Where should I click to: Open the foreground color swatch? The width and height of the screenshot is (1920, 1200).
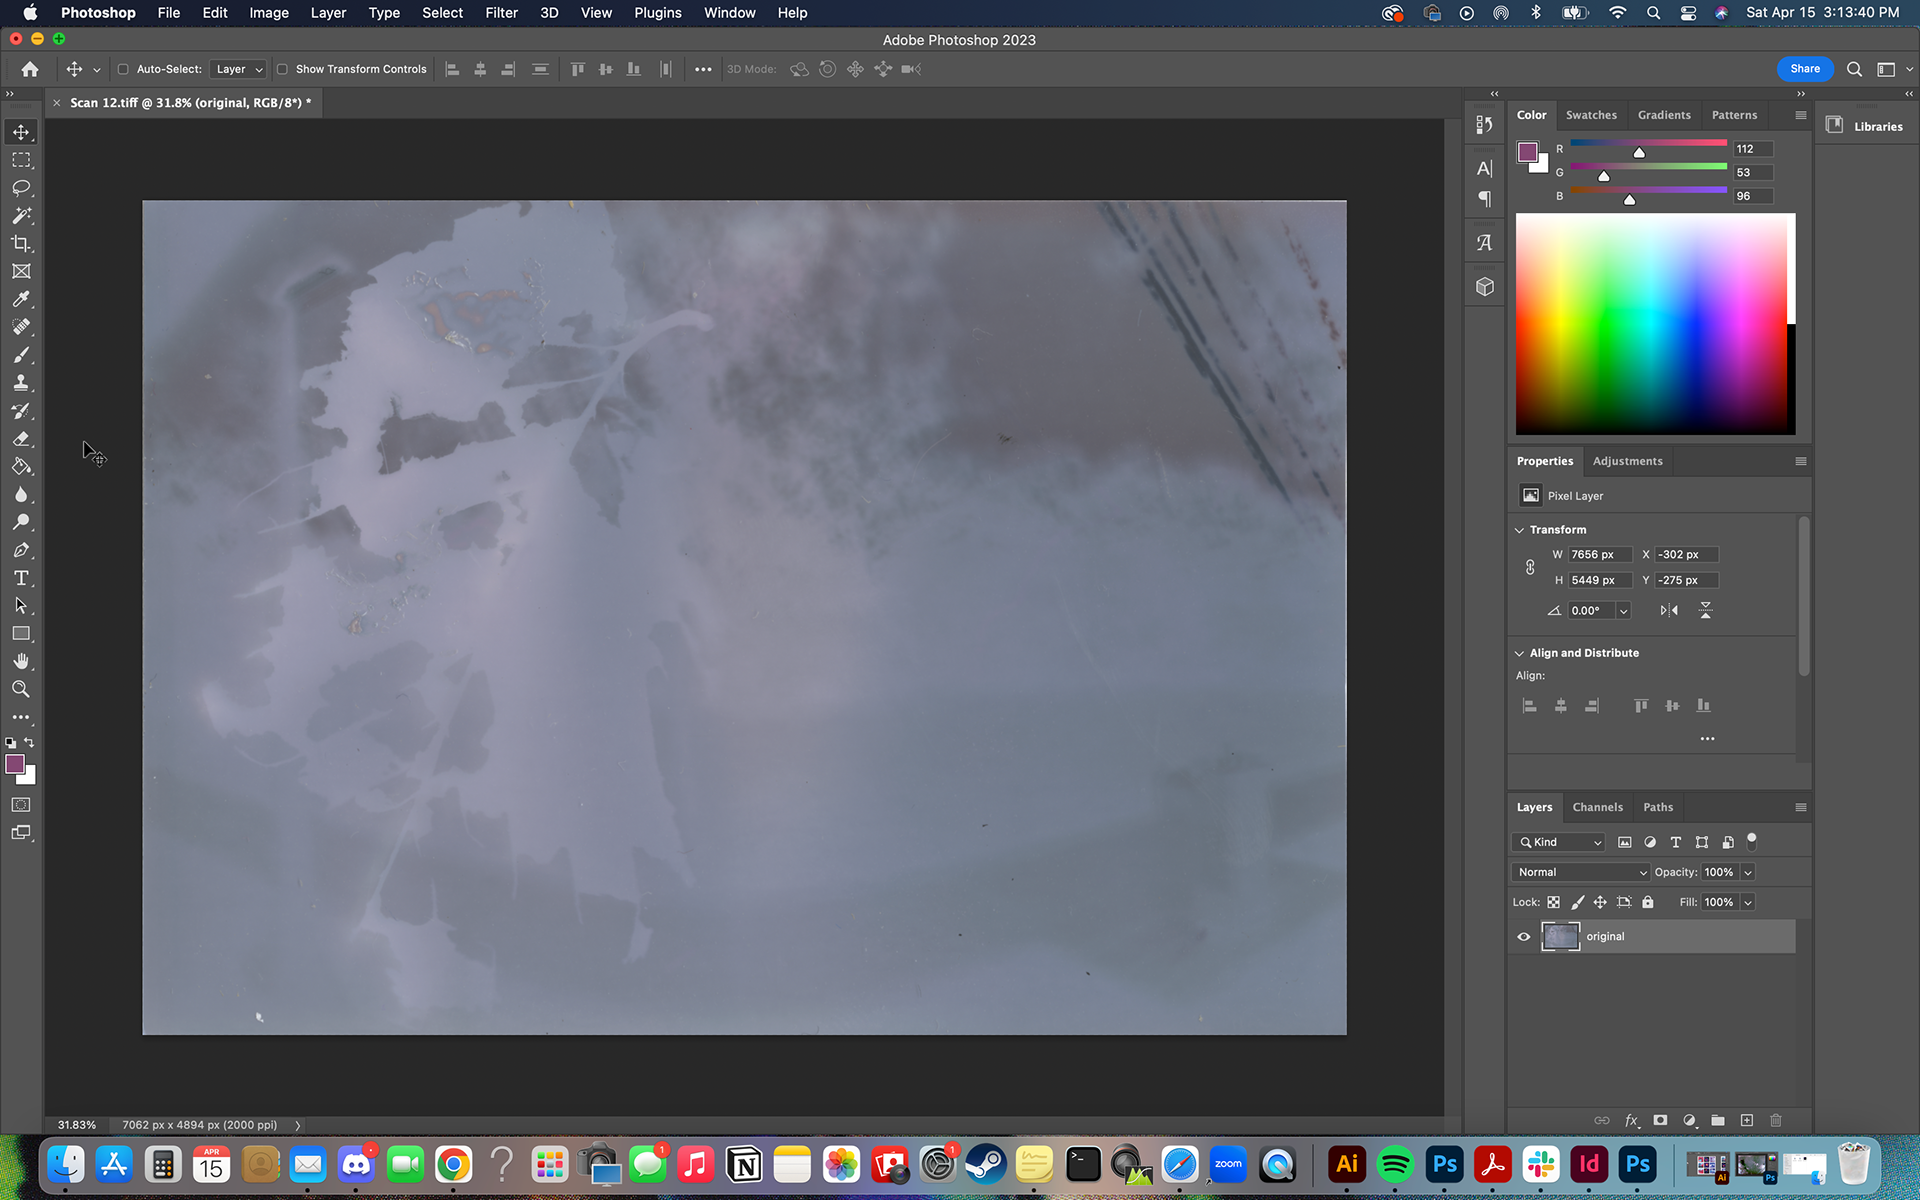(16, 765)
